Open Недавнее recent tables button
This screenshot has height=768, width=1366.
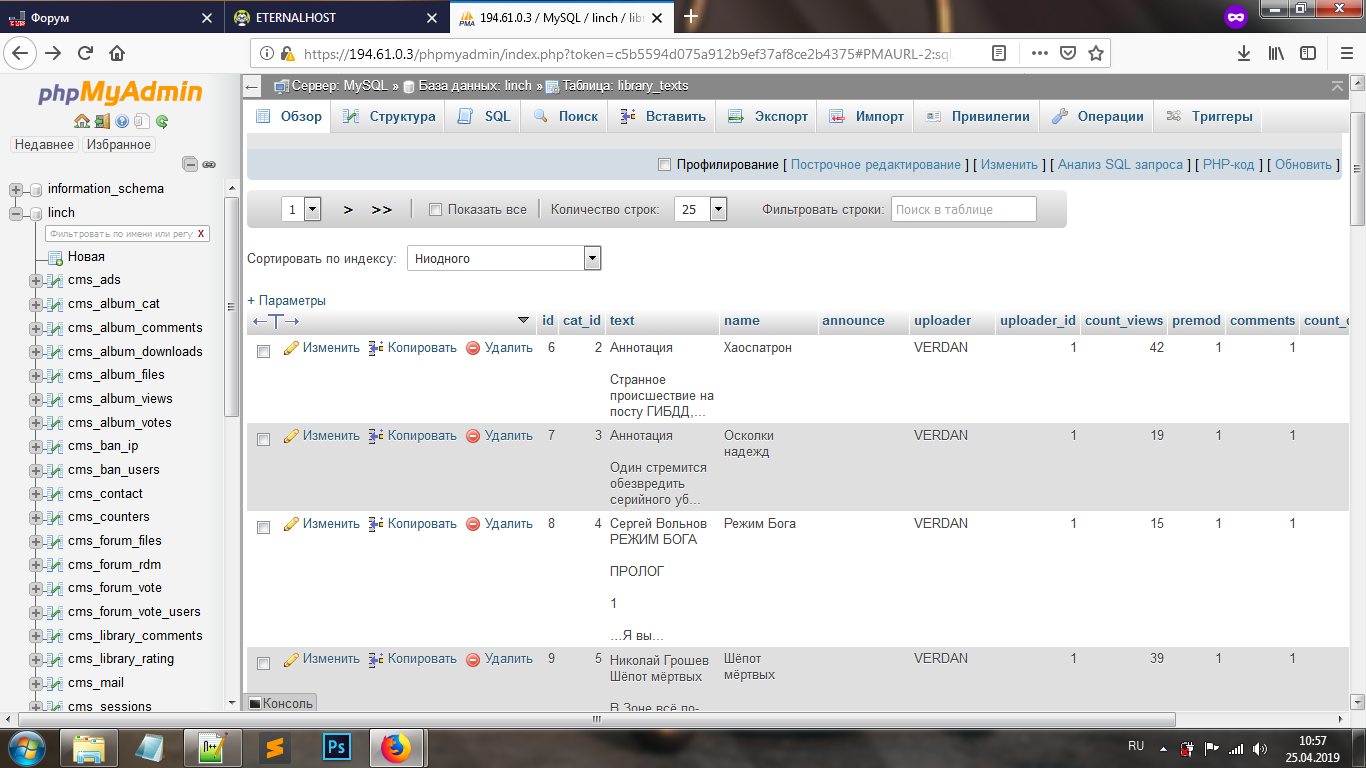tap(44, 145)
